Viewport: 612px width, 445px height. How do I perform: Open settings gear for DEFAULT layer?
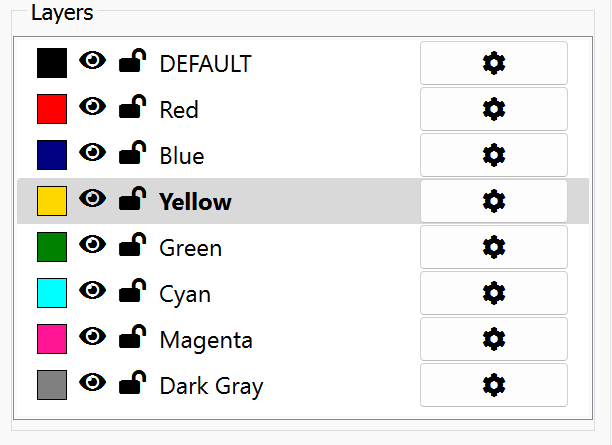[x=494, y=63]
